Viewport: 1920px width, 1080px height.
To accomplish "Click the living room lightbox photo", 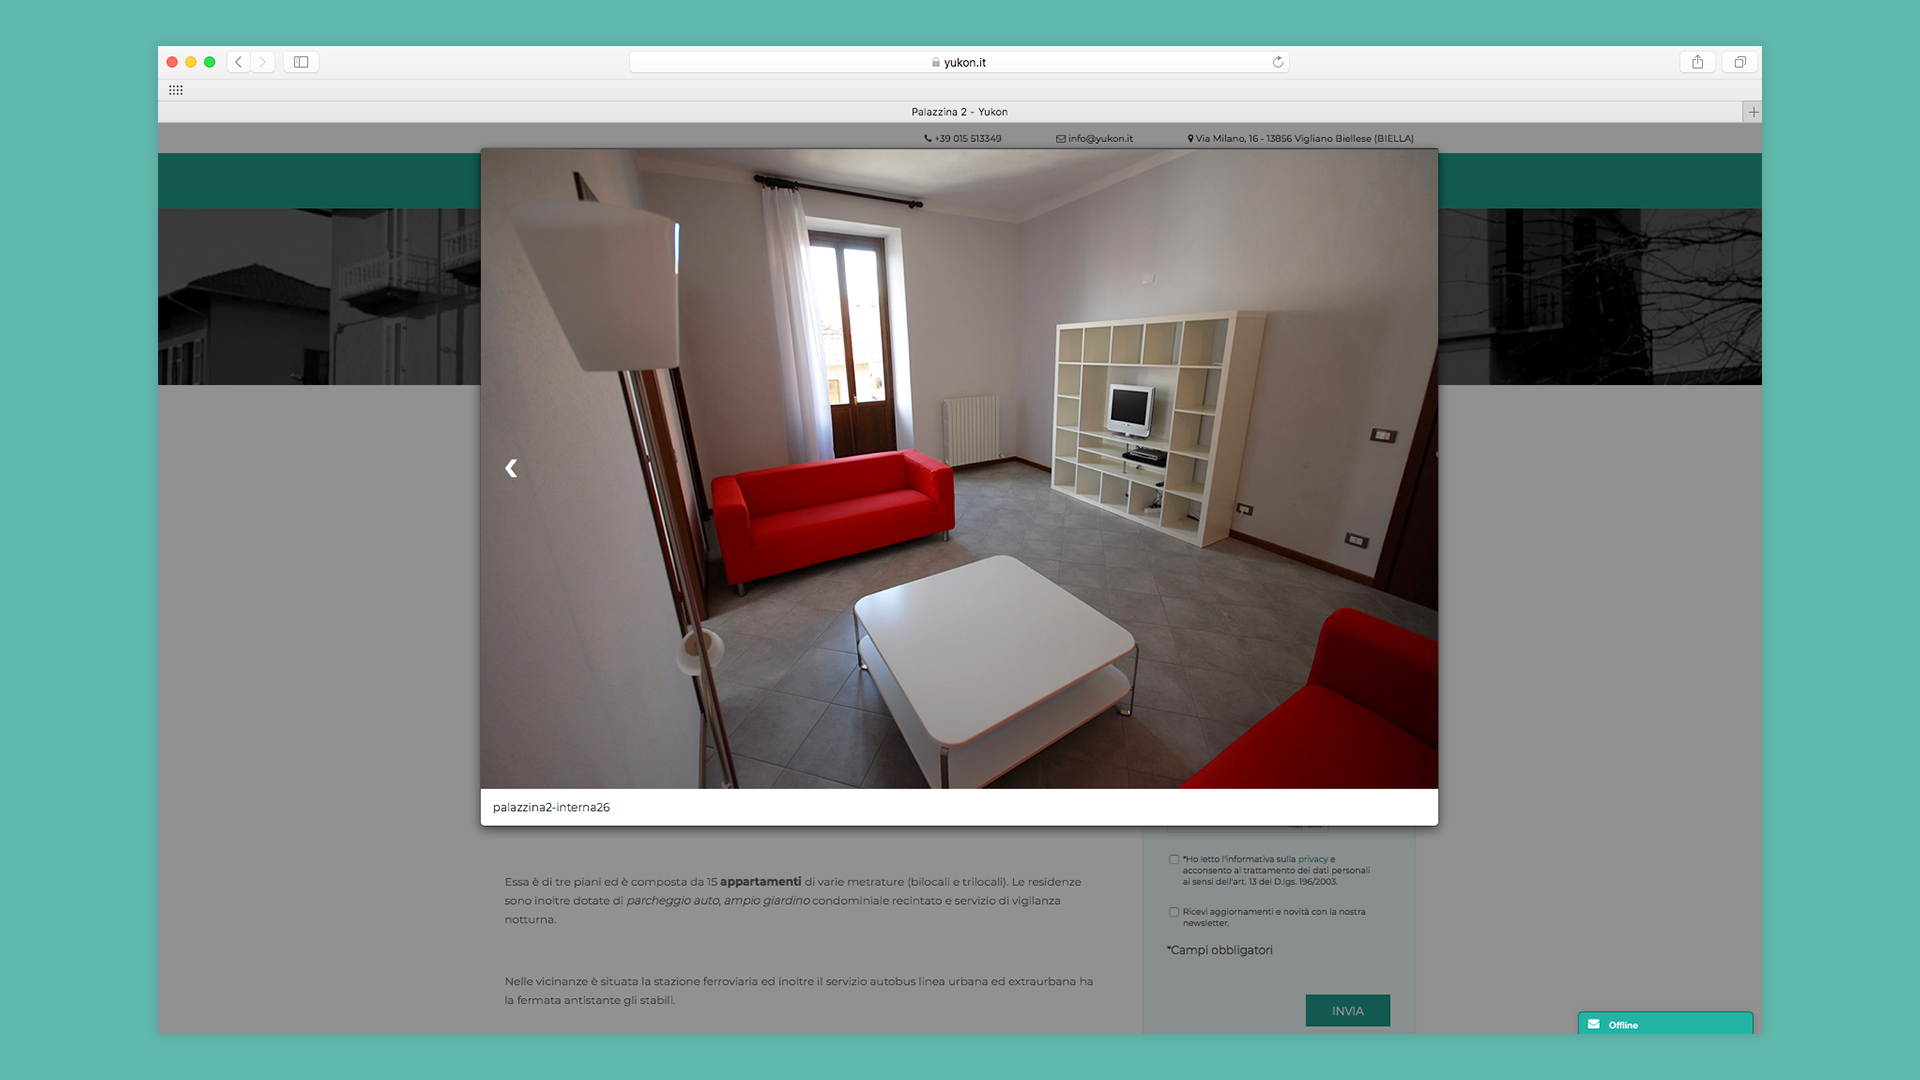I will [x=959, y=469].
